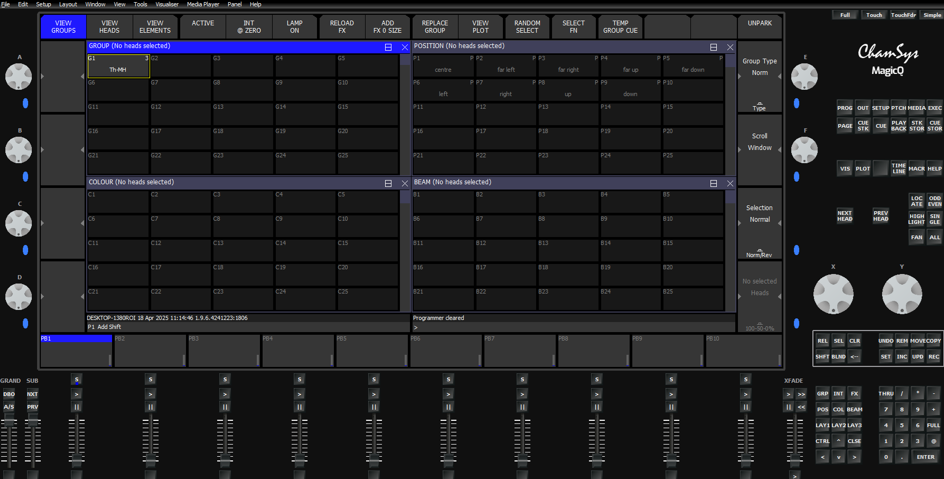The height and width of the screenshot is (479, 944).
Task: Collapse the GROUP window with its minimize icon
Action: [388, 47]
